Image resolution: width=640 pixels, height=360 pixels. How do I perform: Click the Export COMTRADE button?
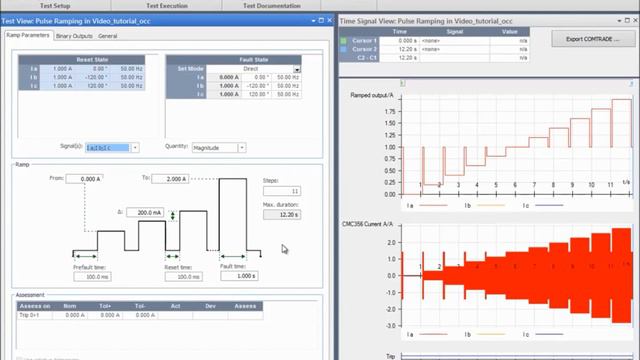tap(593, 39)
